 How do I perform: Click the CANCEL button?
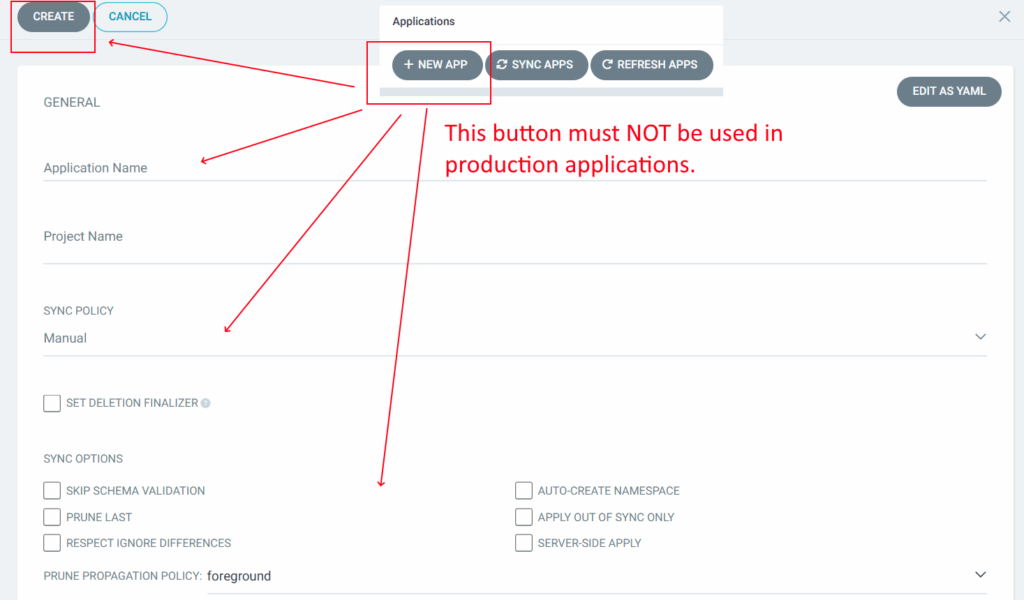point(130,16)
